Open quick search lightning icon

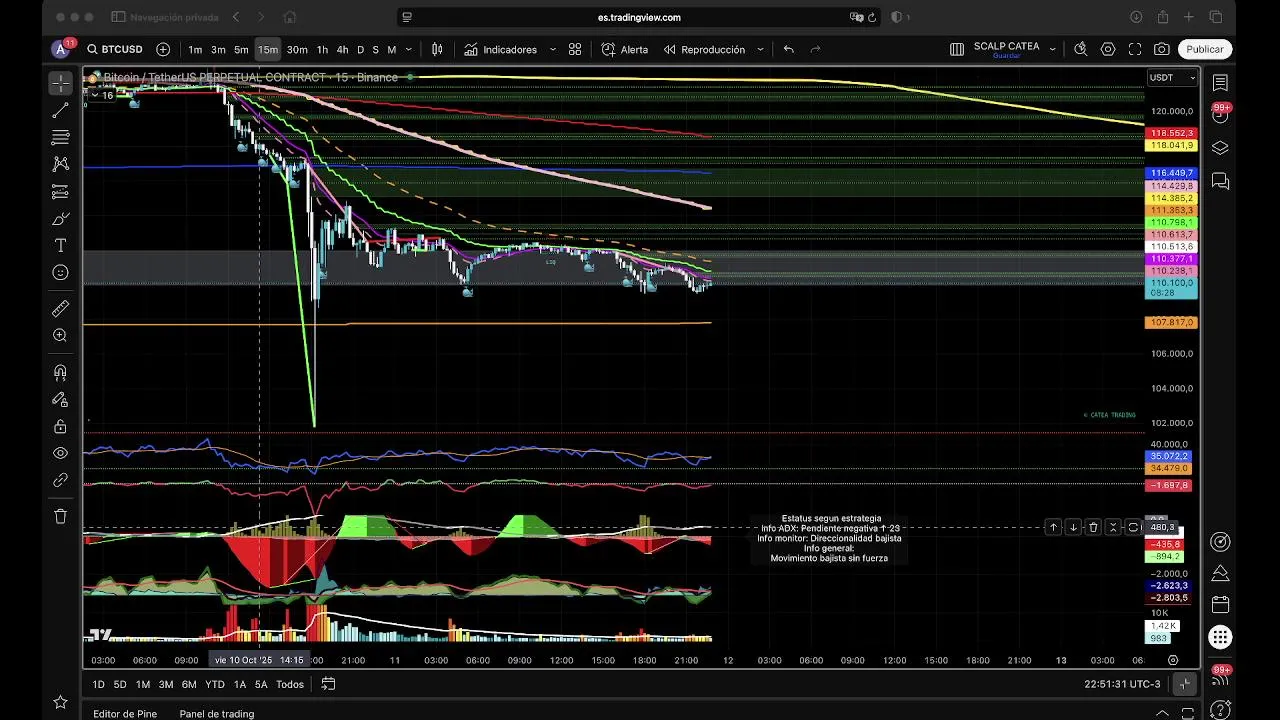[x=1081, y=49]
